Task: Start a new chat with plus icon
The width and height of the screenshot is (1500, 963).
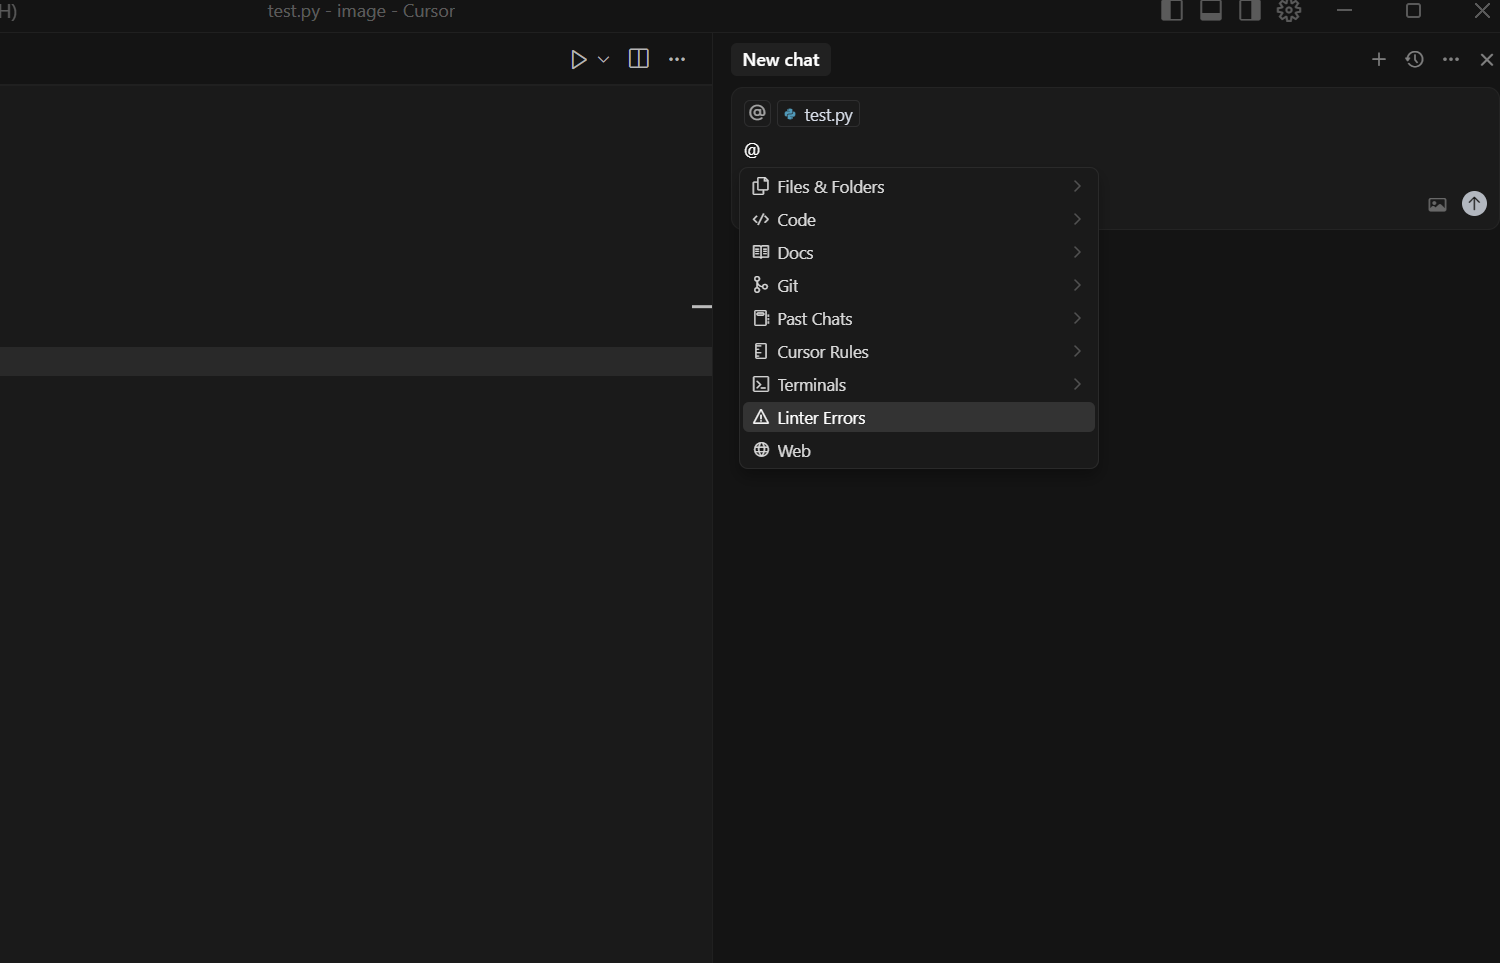Action: pyautogui.click(x=1378, y=59)
